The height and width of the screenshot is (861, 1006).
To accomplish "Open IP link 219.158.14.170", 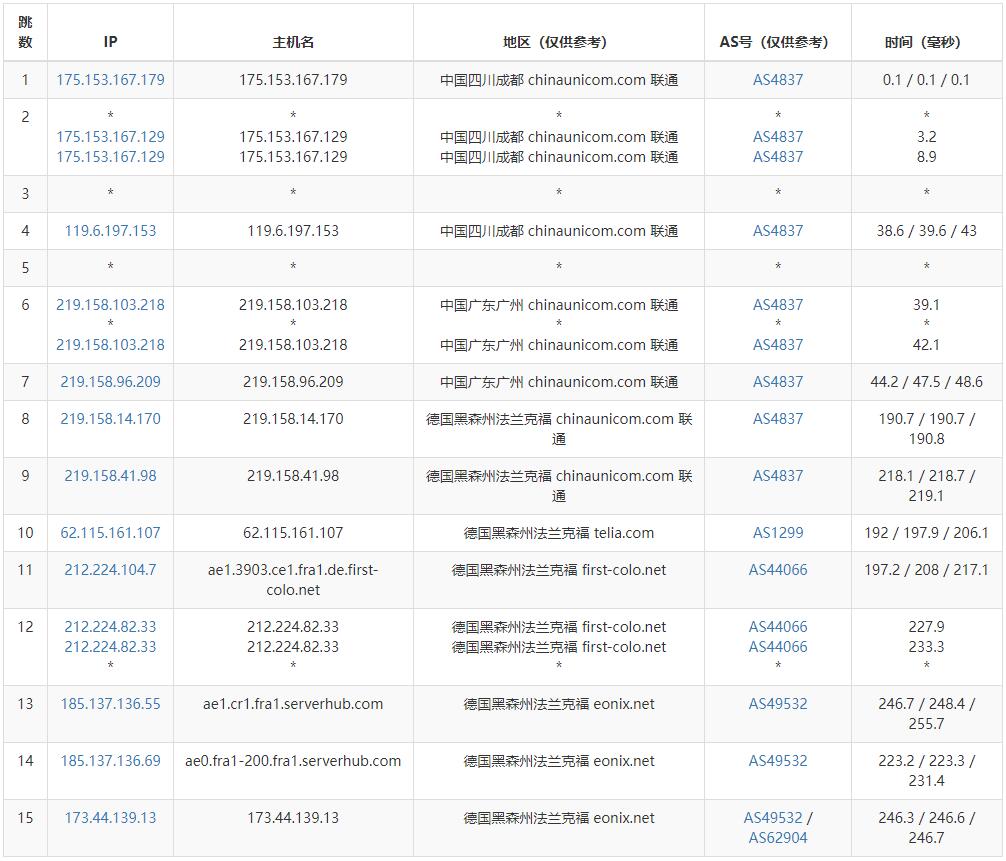I will click(x=110, y=419).
